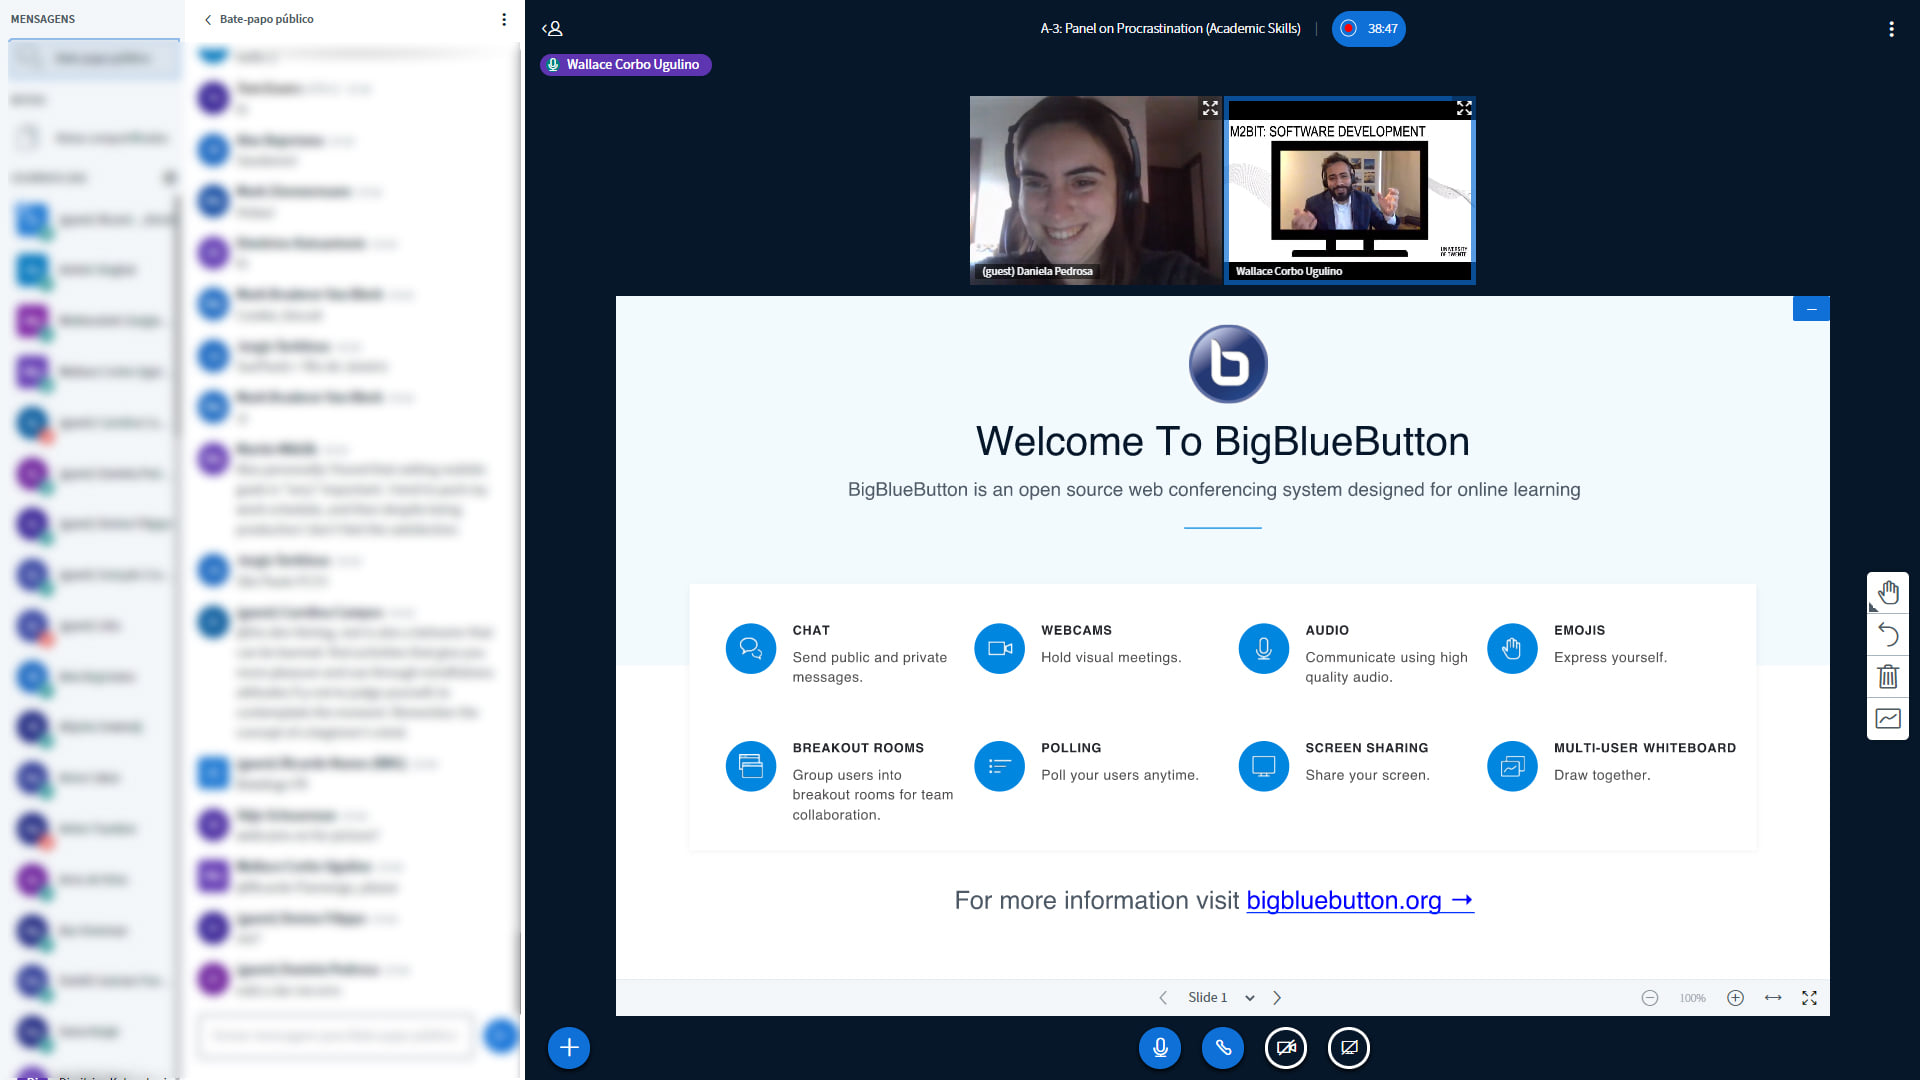Expand Wallace Corbo Ugulino webcam to fullscreen
Image resolution: width=1920 pixels, height=1080 pixels.
(x=1464, y=108)
